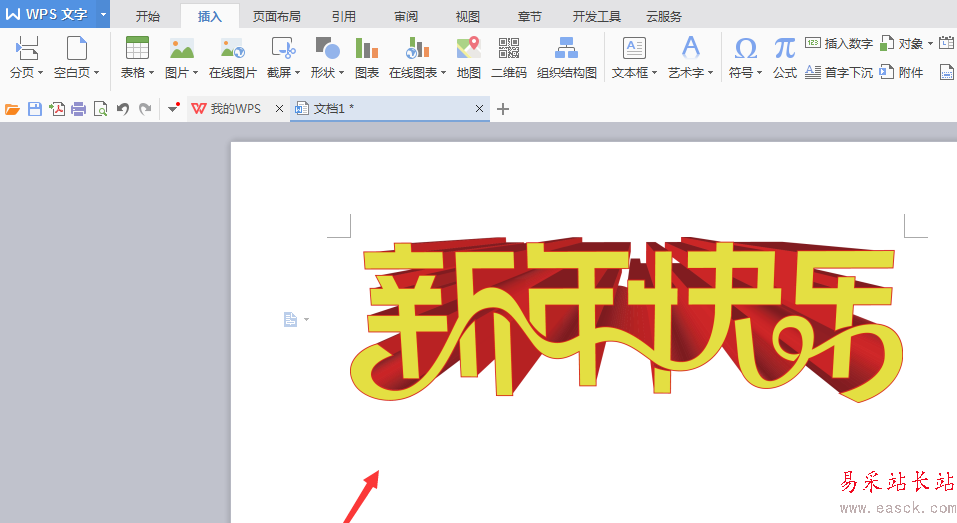Insert an 附件 attachment

pos(901,73)
